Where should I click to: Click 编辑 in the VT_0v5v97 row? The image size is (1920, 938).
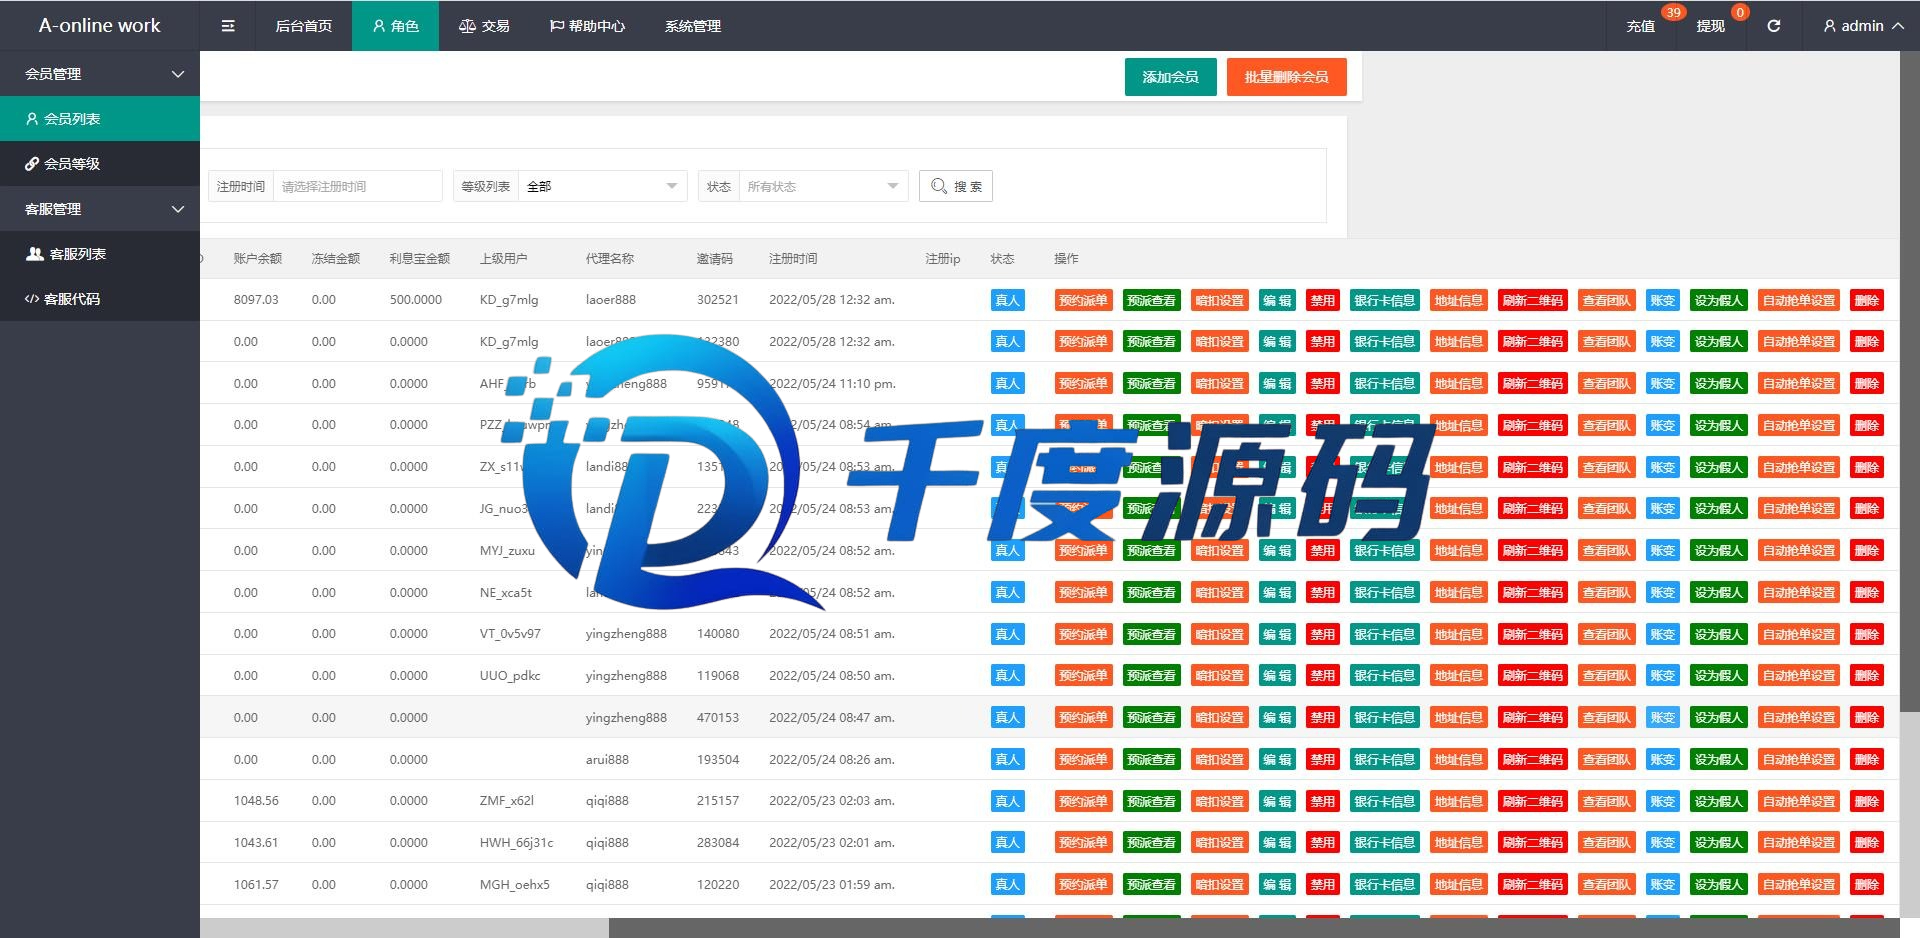tap(1277, 634)
